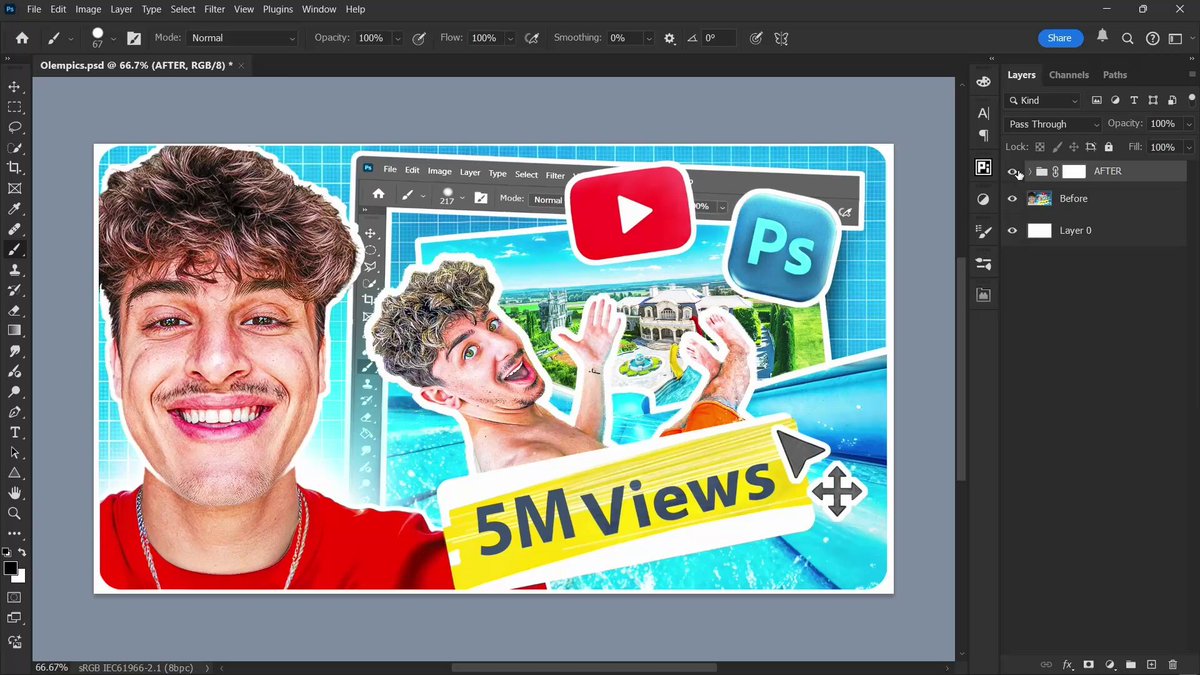Switch to the Channels tab
Viewport: 1200px width, 675px height.
[1069, 75]
